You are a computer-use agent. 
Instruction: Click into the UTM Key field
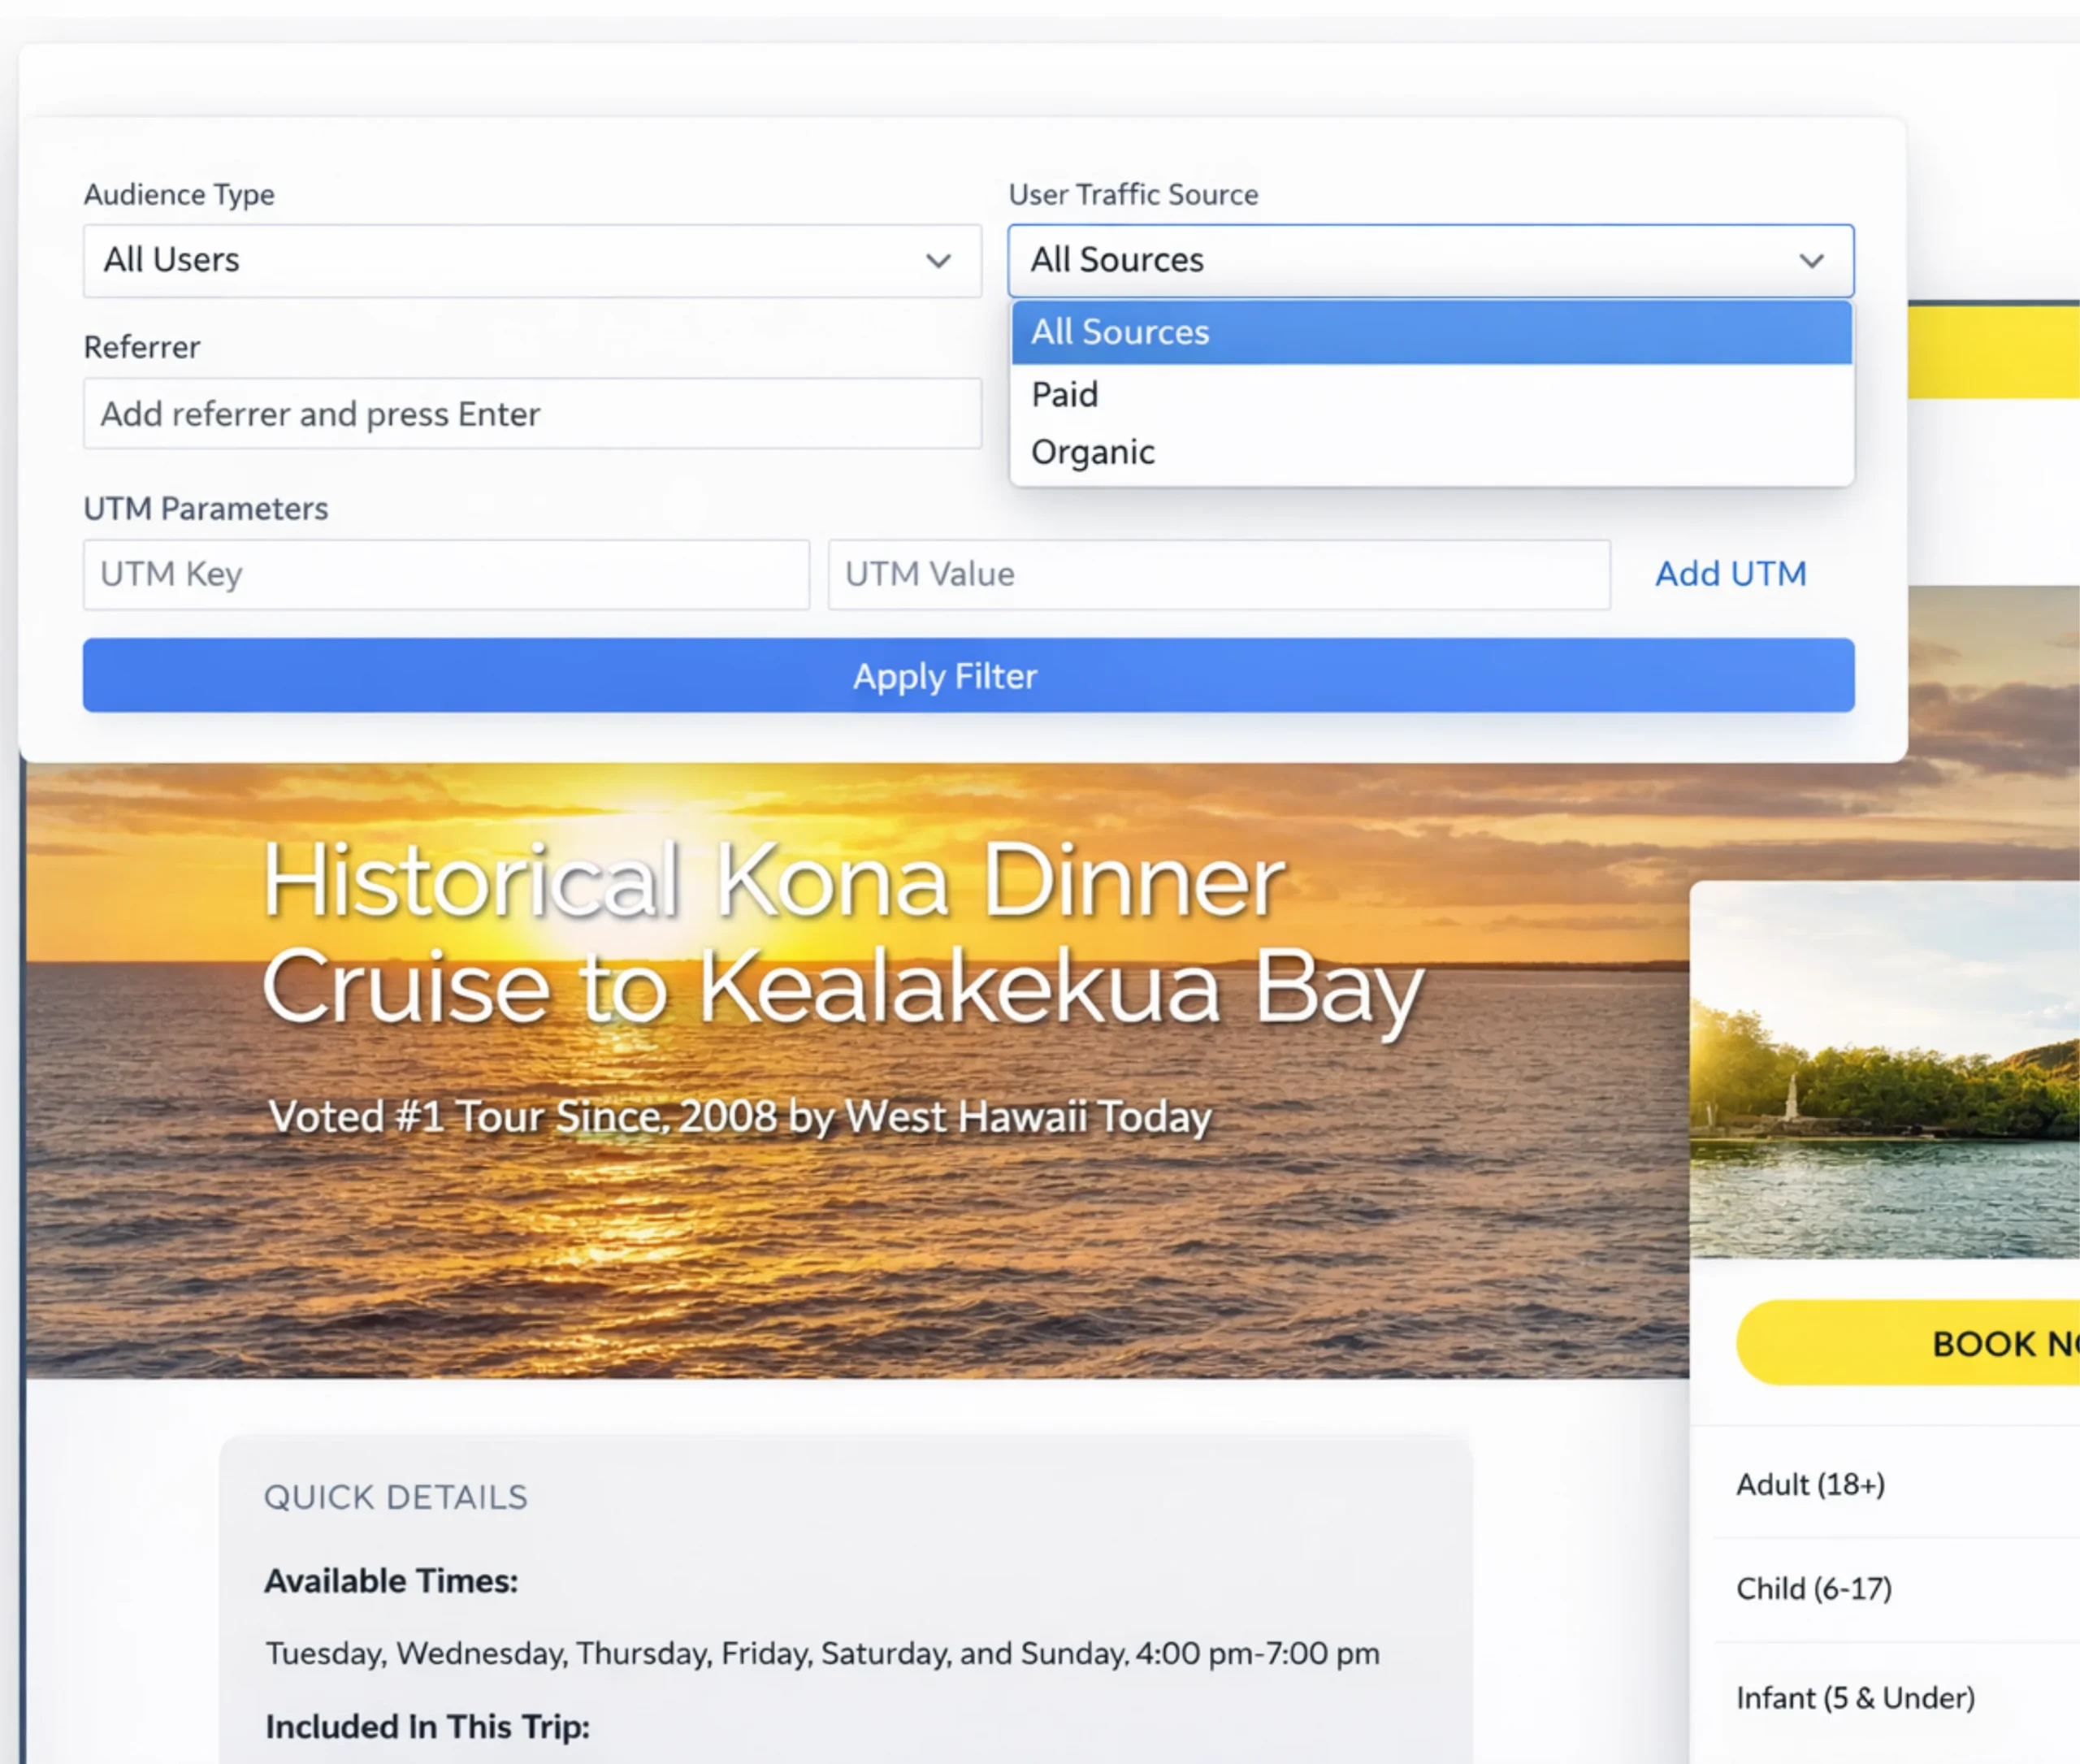445,574
